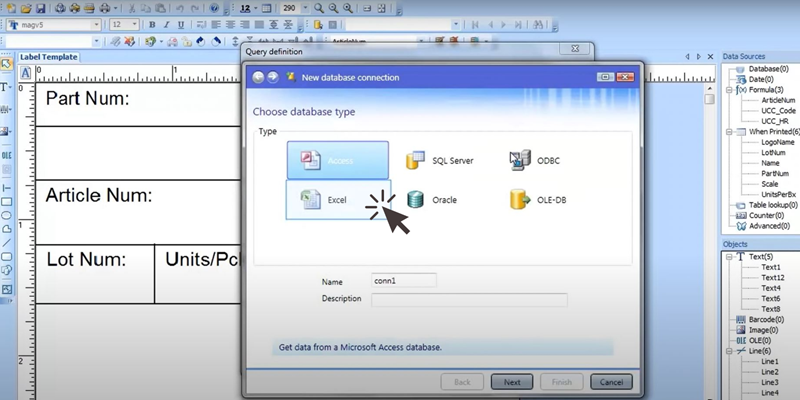The width and height of the screenshot is (800, 400).
Task: Select Date(0) in Data Sources
Action: point(761,80)
